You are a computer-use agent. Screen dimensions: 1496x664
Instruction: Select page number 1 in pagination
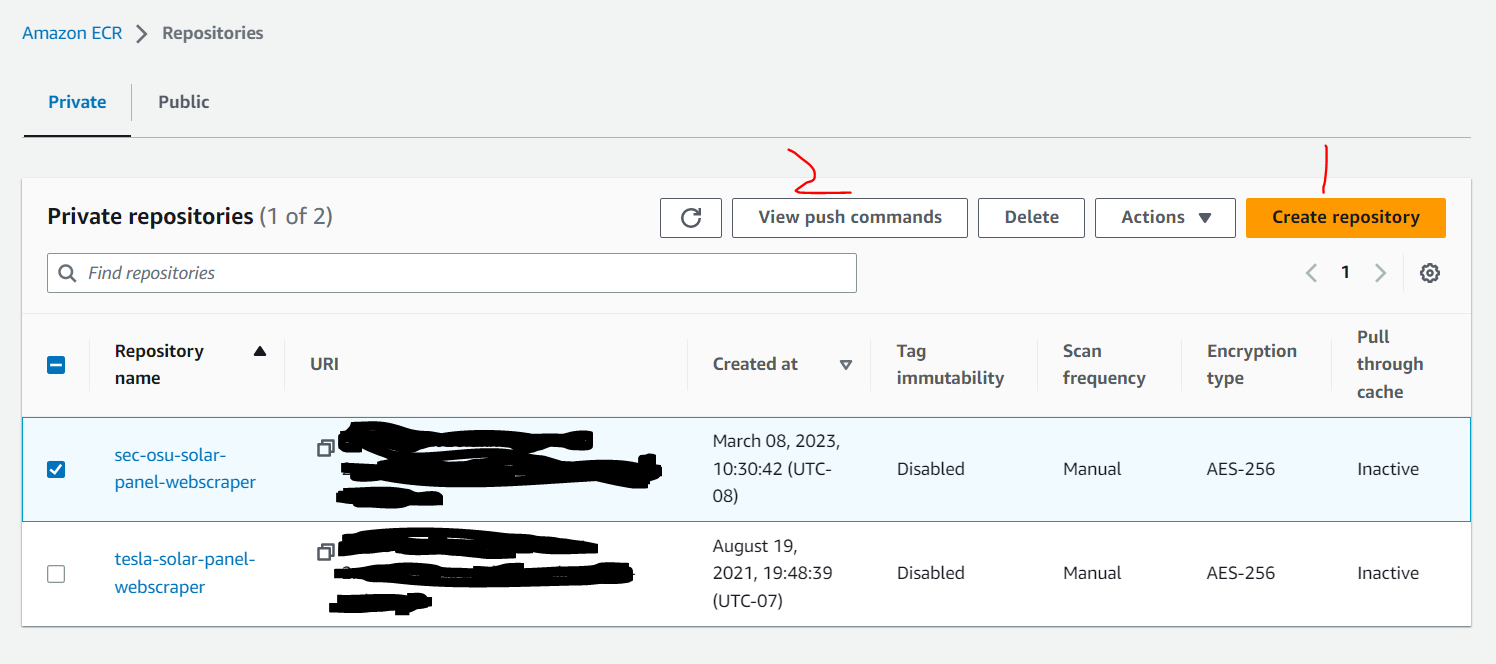[1345, 273]
